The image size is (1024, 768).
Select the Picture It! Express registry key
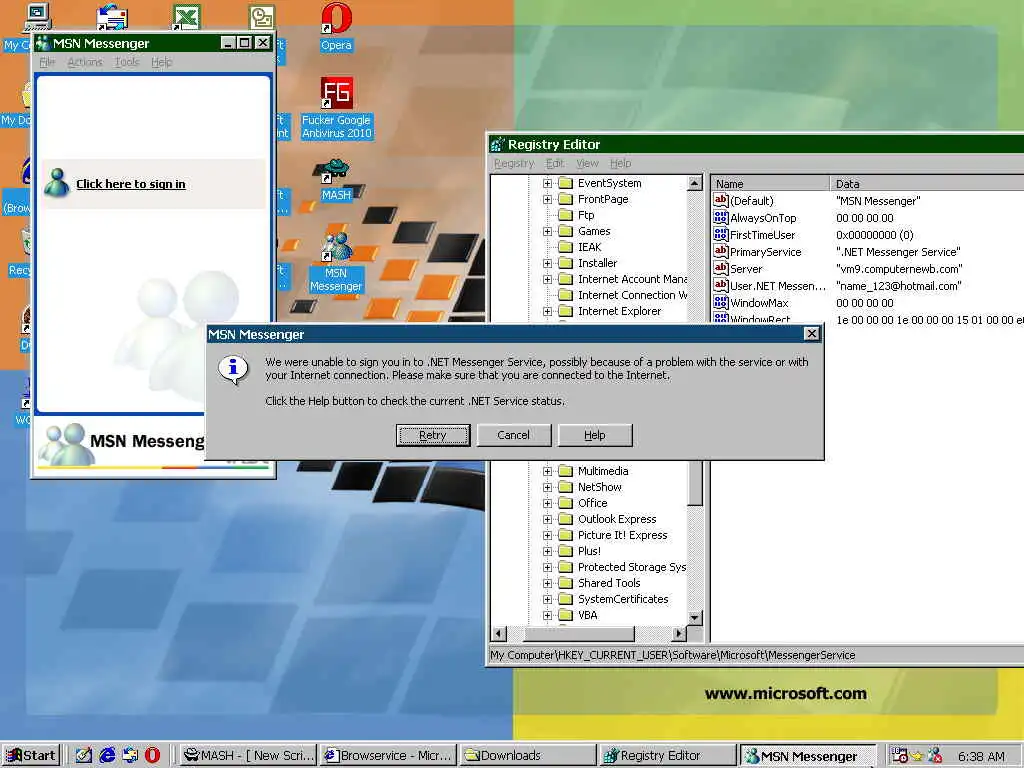(x=622, y=535)
